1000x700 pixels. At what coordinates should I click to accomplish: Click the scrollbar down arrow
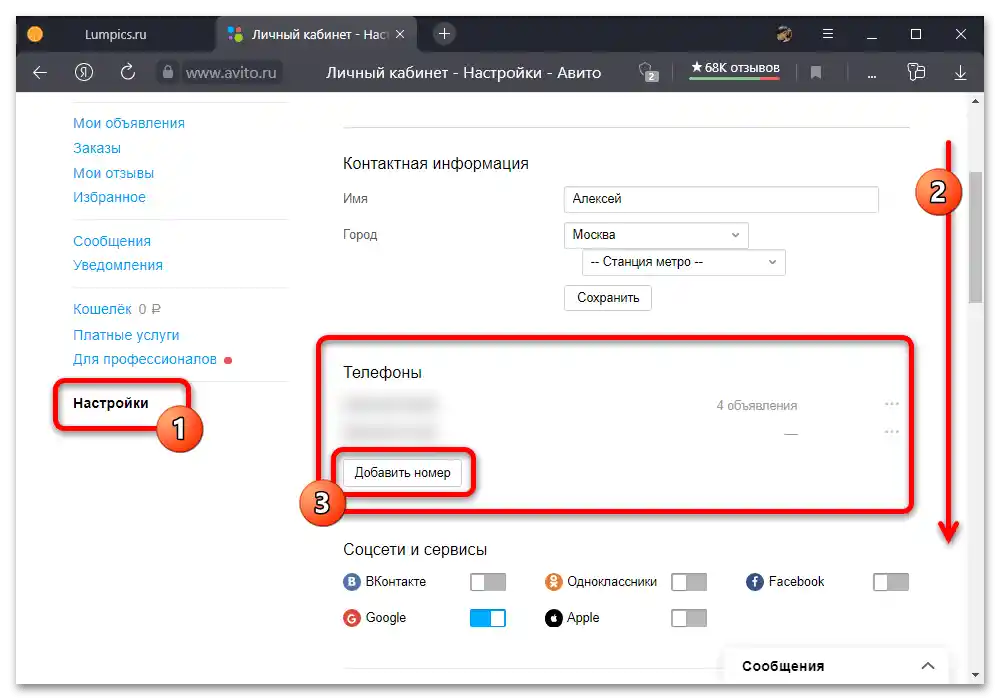pyautogui.click(x=975, y=674)
